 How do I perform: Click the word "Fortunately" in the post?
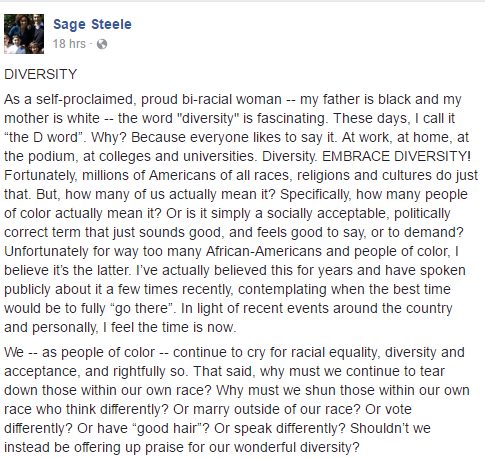point(40,175)
